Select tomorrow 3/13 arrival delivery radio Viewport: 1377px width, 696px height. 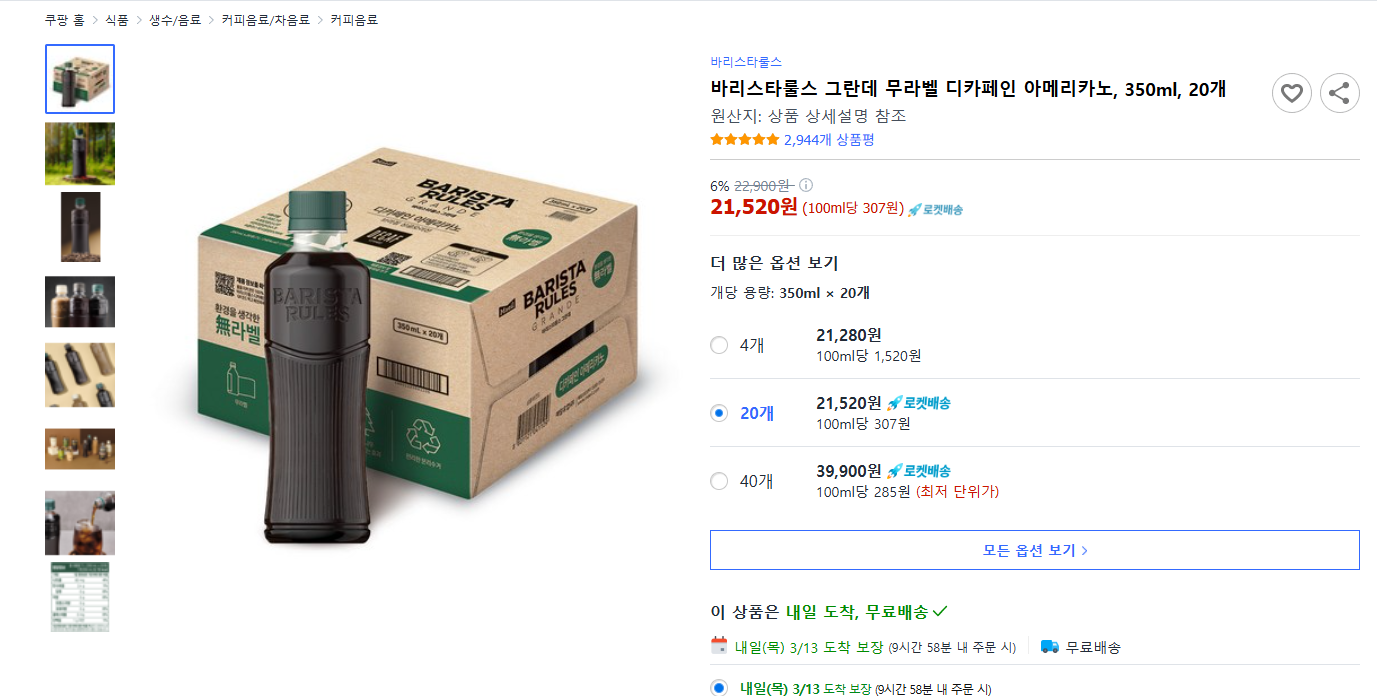tap(719, 688)
